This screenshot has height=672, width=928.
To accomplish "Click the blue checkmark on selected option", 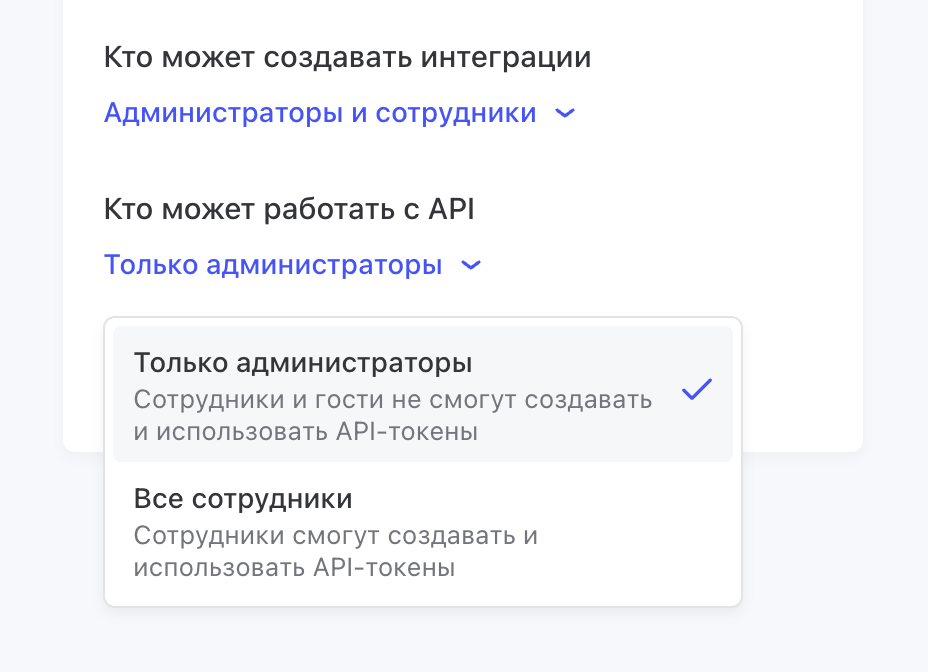I will [696, 391].
